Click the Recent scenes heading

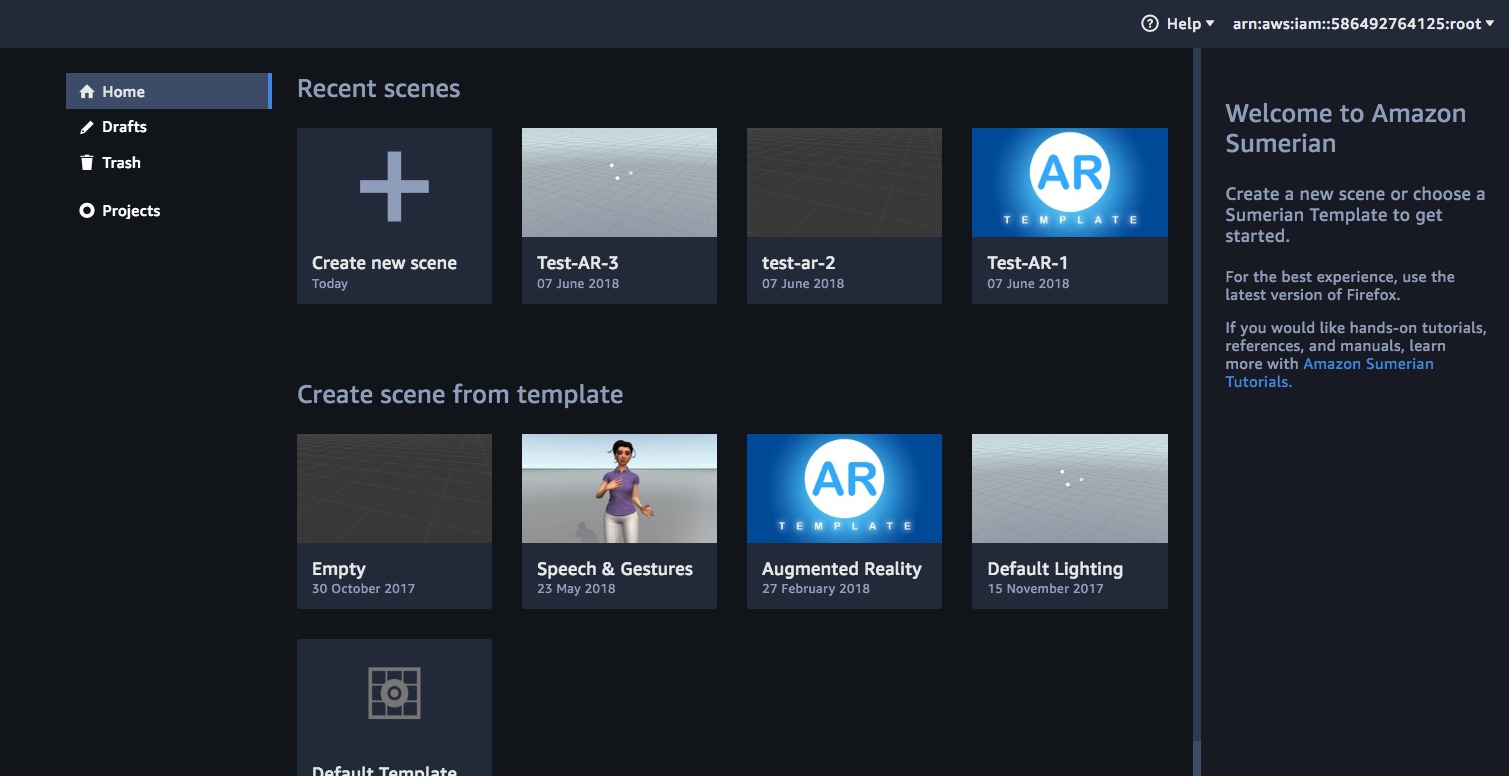(379, 88)
